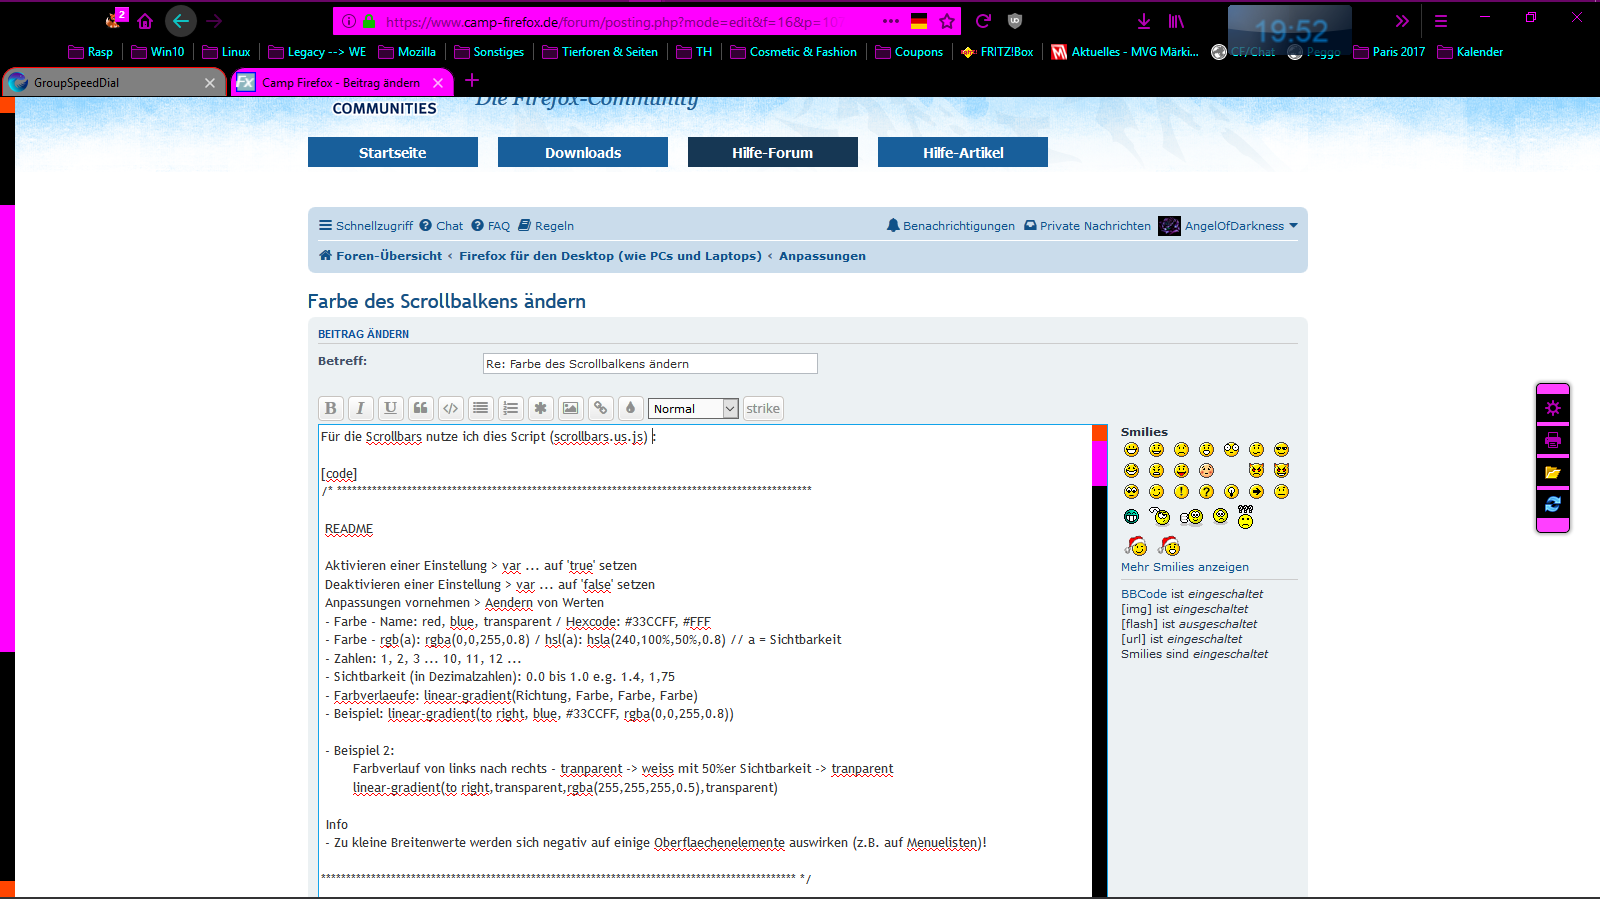
Task: Open the Hilfe-Forum navigation tab
Action: click(x=772, y=153)
